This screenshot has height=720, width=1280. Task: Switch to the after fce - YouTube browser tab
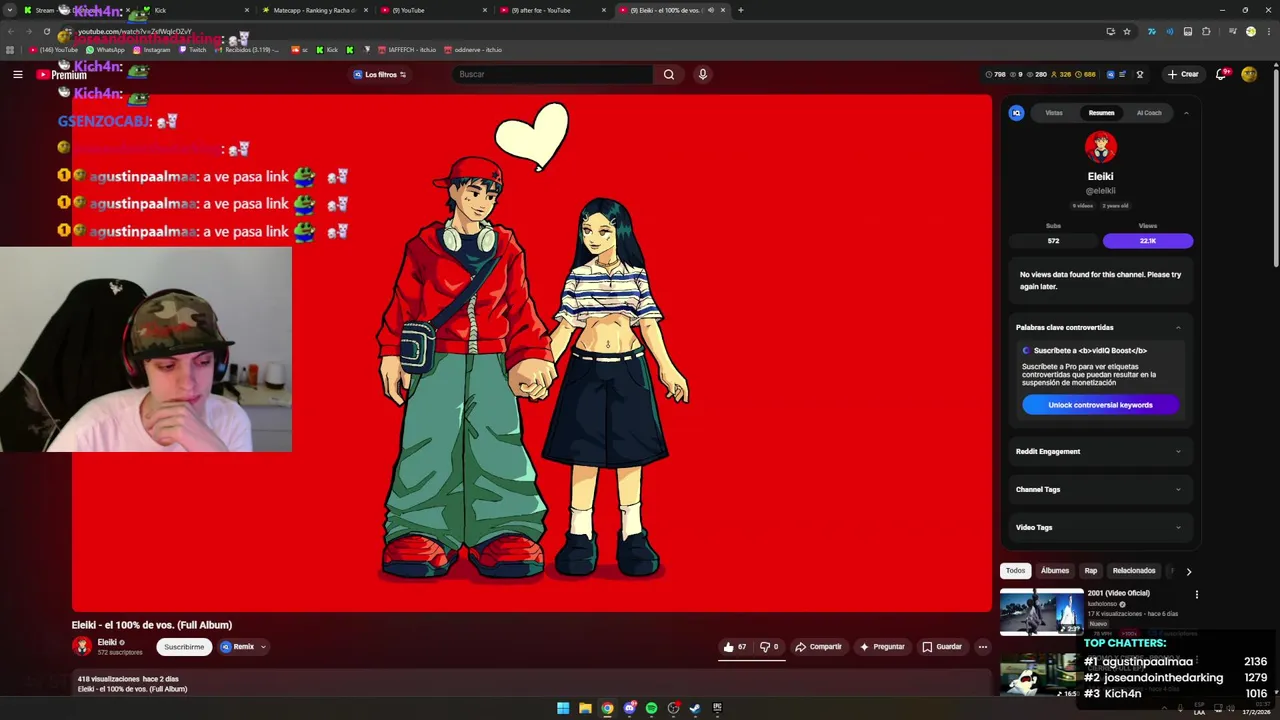pos(553,10)
